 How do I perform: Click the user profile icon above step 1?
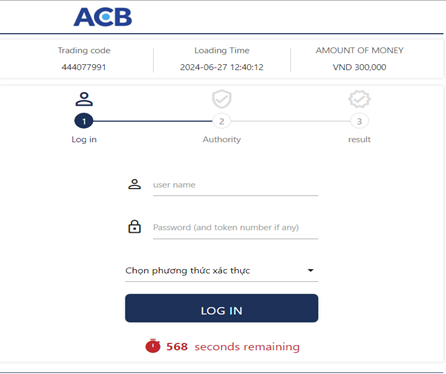(x=84, y=99)
